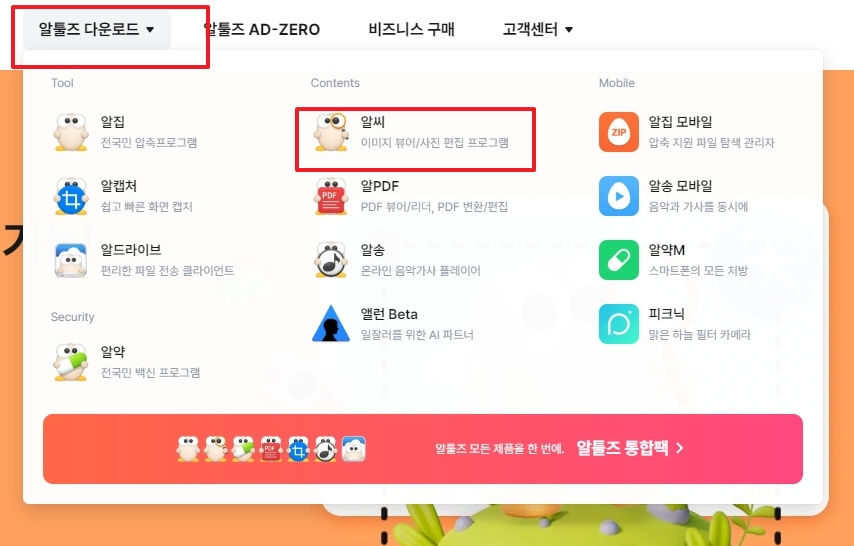The width and height of the screenshot is (854, 546).
Task: Click the 앨런 Beta blue triangle icon
Action: pos(331,324)
